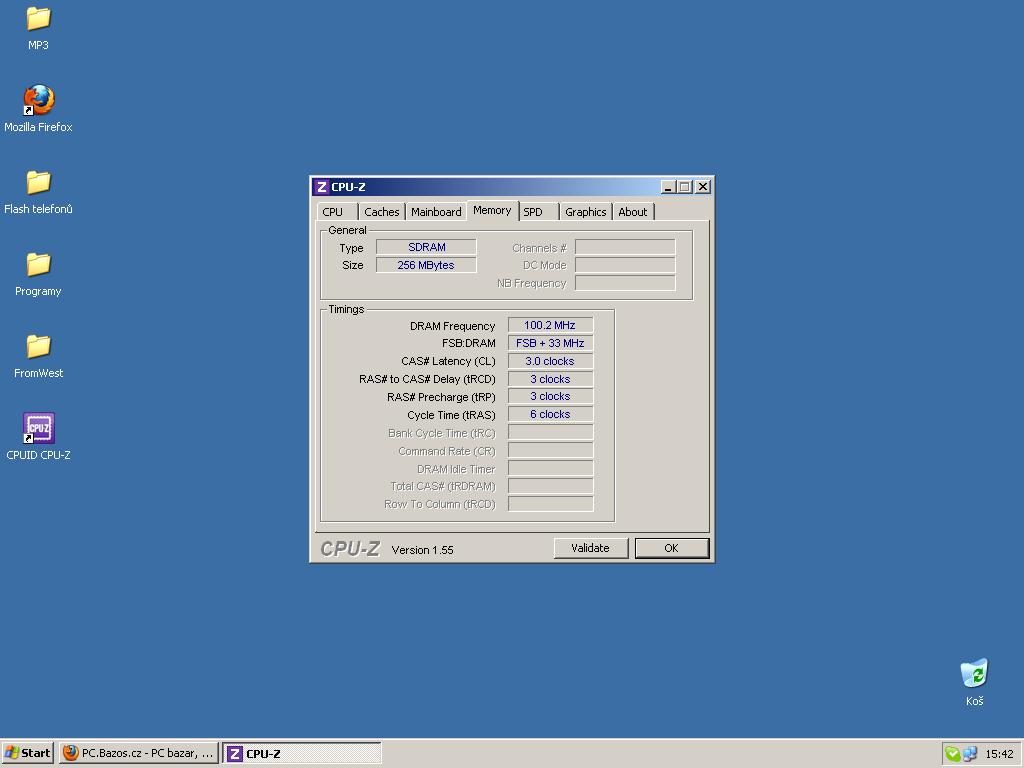The width and height of the screenshot is (1024, 768).
Task: Open the Mainboard tab
Action: 436,212
